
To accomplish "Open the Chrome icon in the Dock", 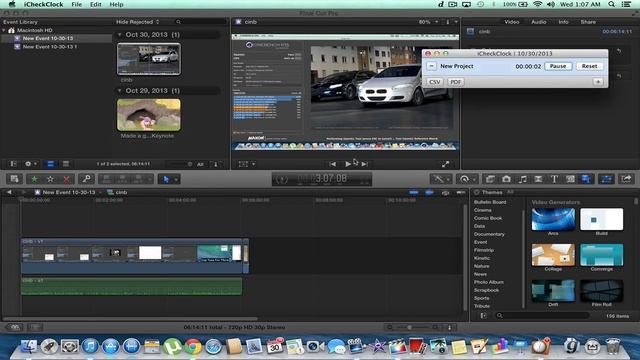I will [193, 347].
